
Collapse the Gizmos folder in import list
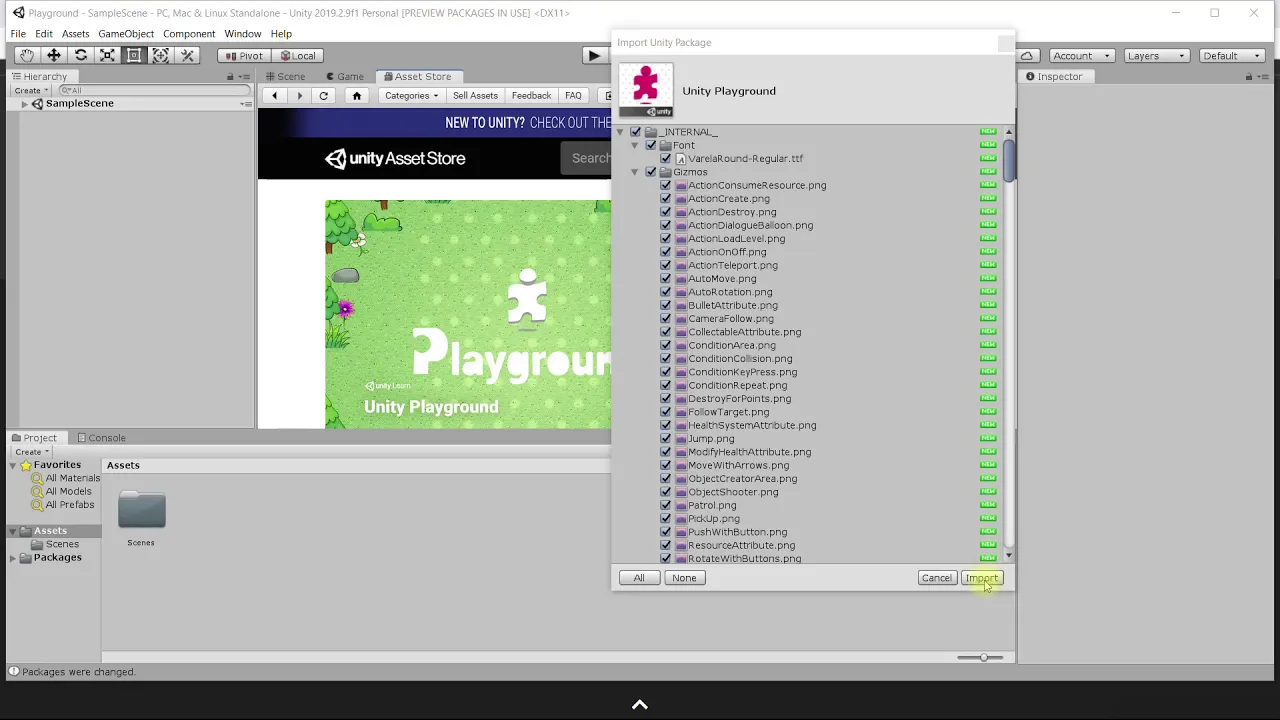pos(635,172)
